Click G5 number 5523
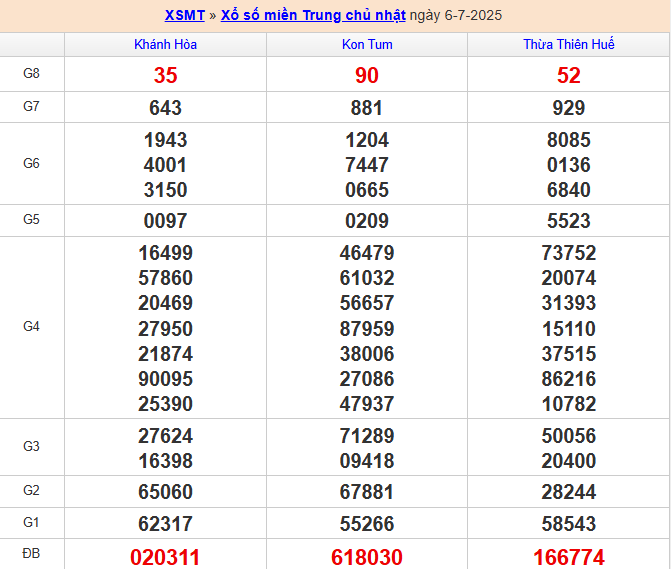 pos(569,221)
